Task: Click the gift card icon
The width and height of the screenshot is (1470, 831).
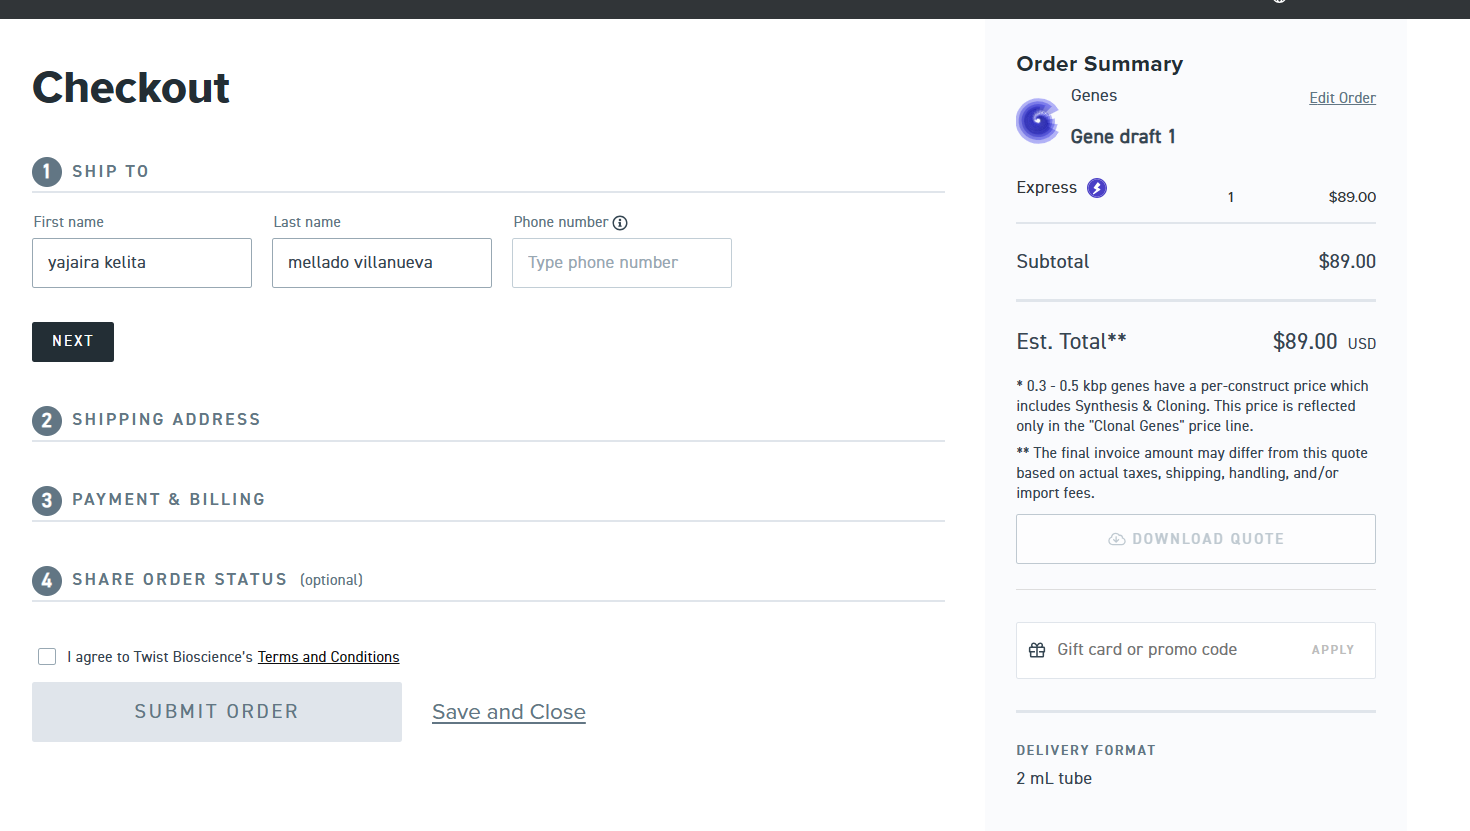Action: coord(1037,650)
